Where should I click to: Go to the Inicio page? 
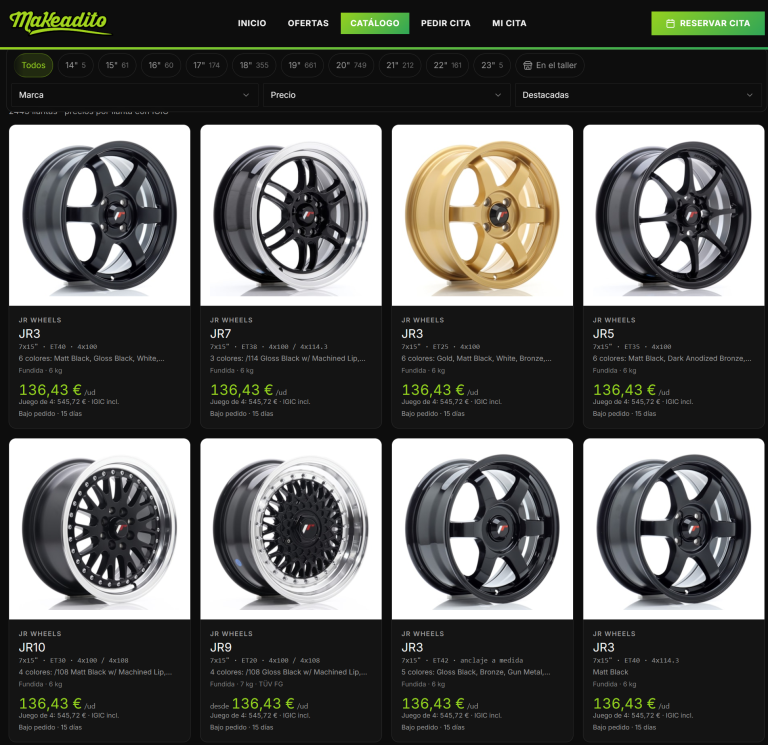click(252, 23)
